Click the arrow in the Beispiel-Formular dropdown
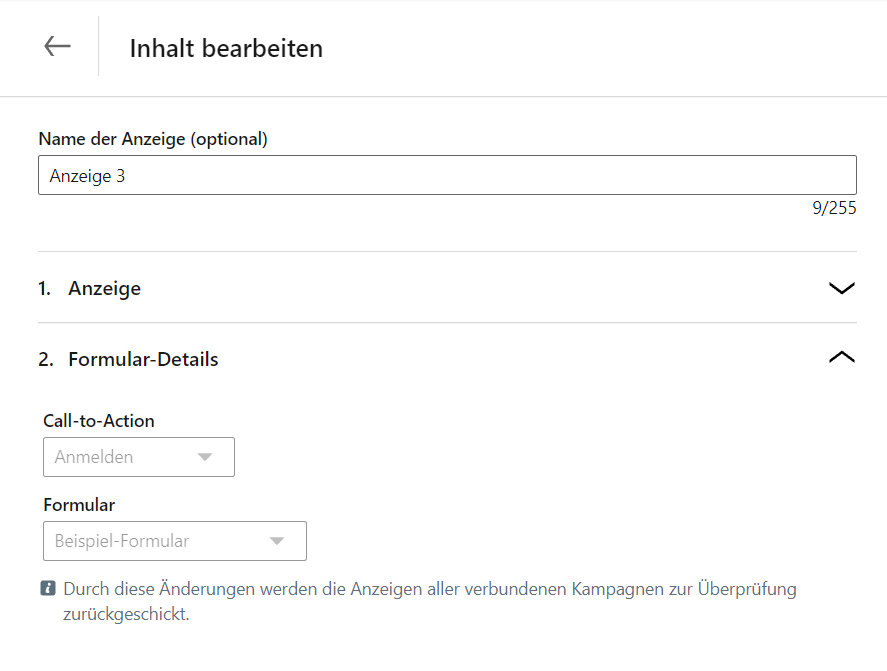 coord(277,541)
